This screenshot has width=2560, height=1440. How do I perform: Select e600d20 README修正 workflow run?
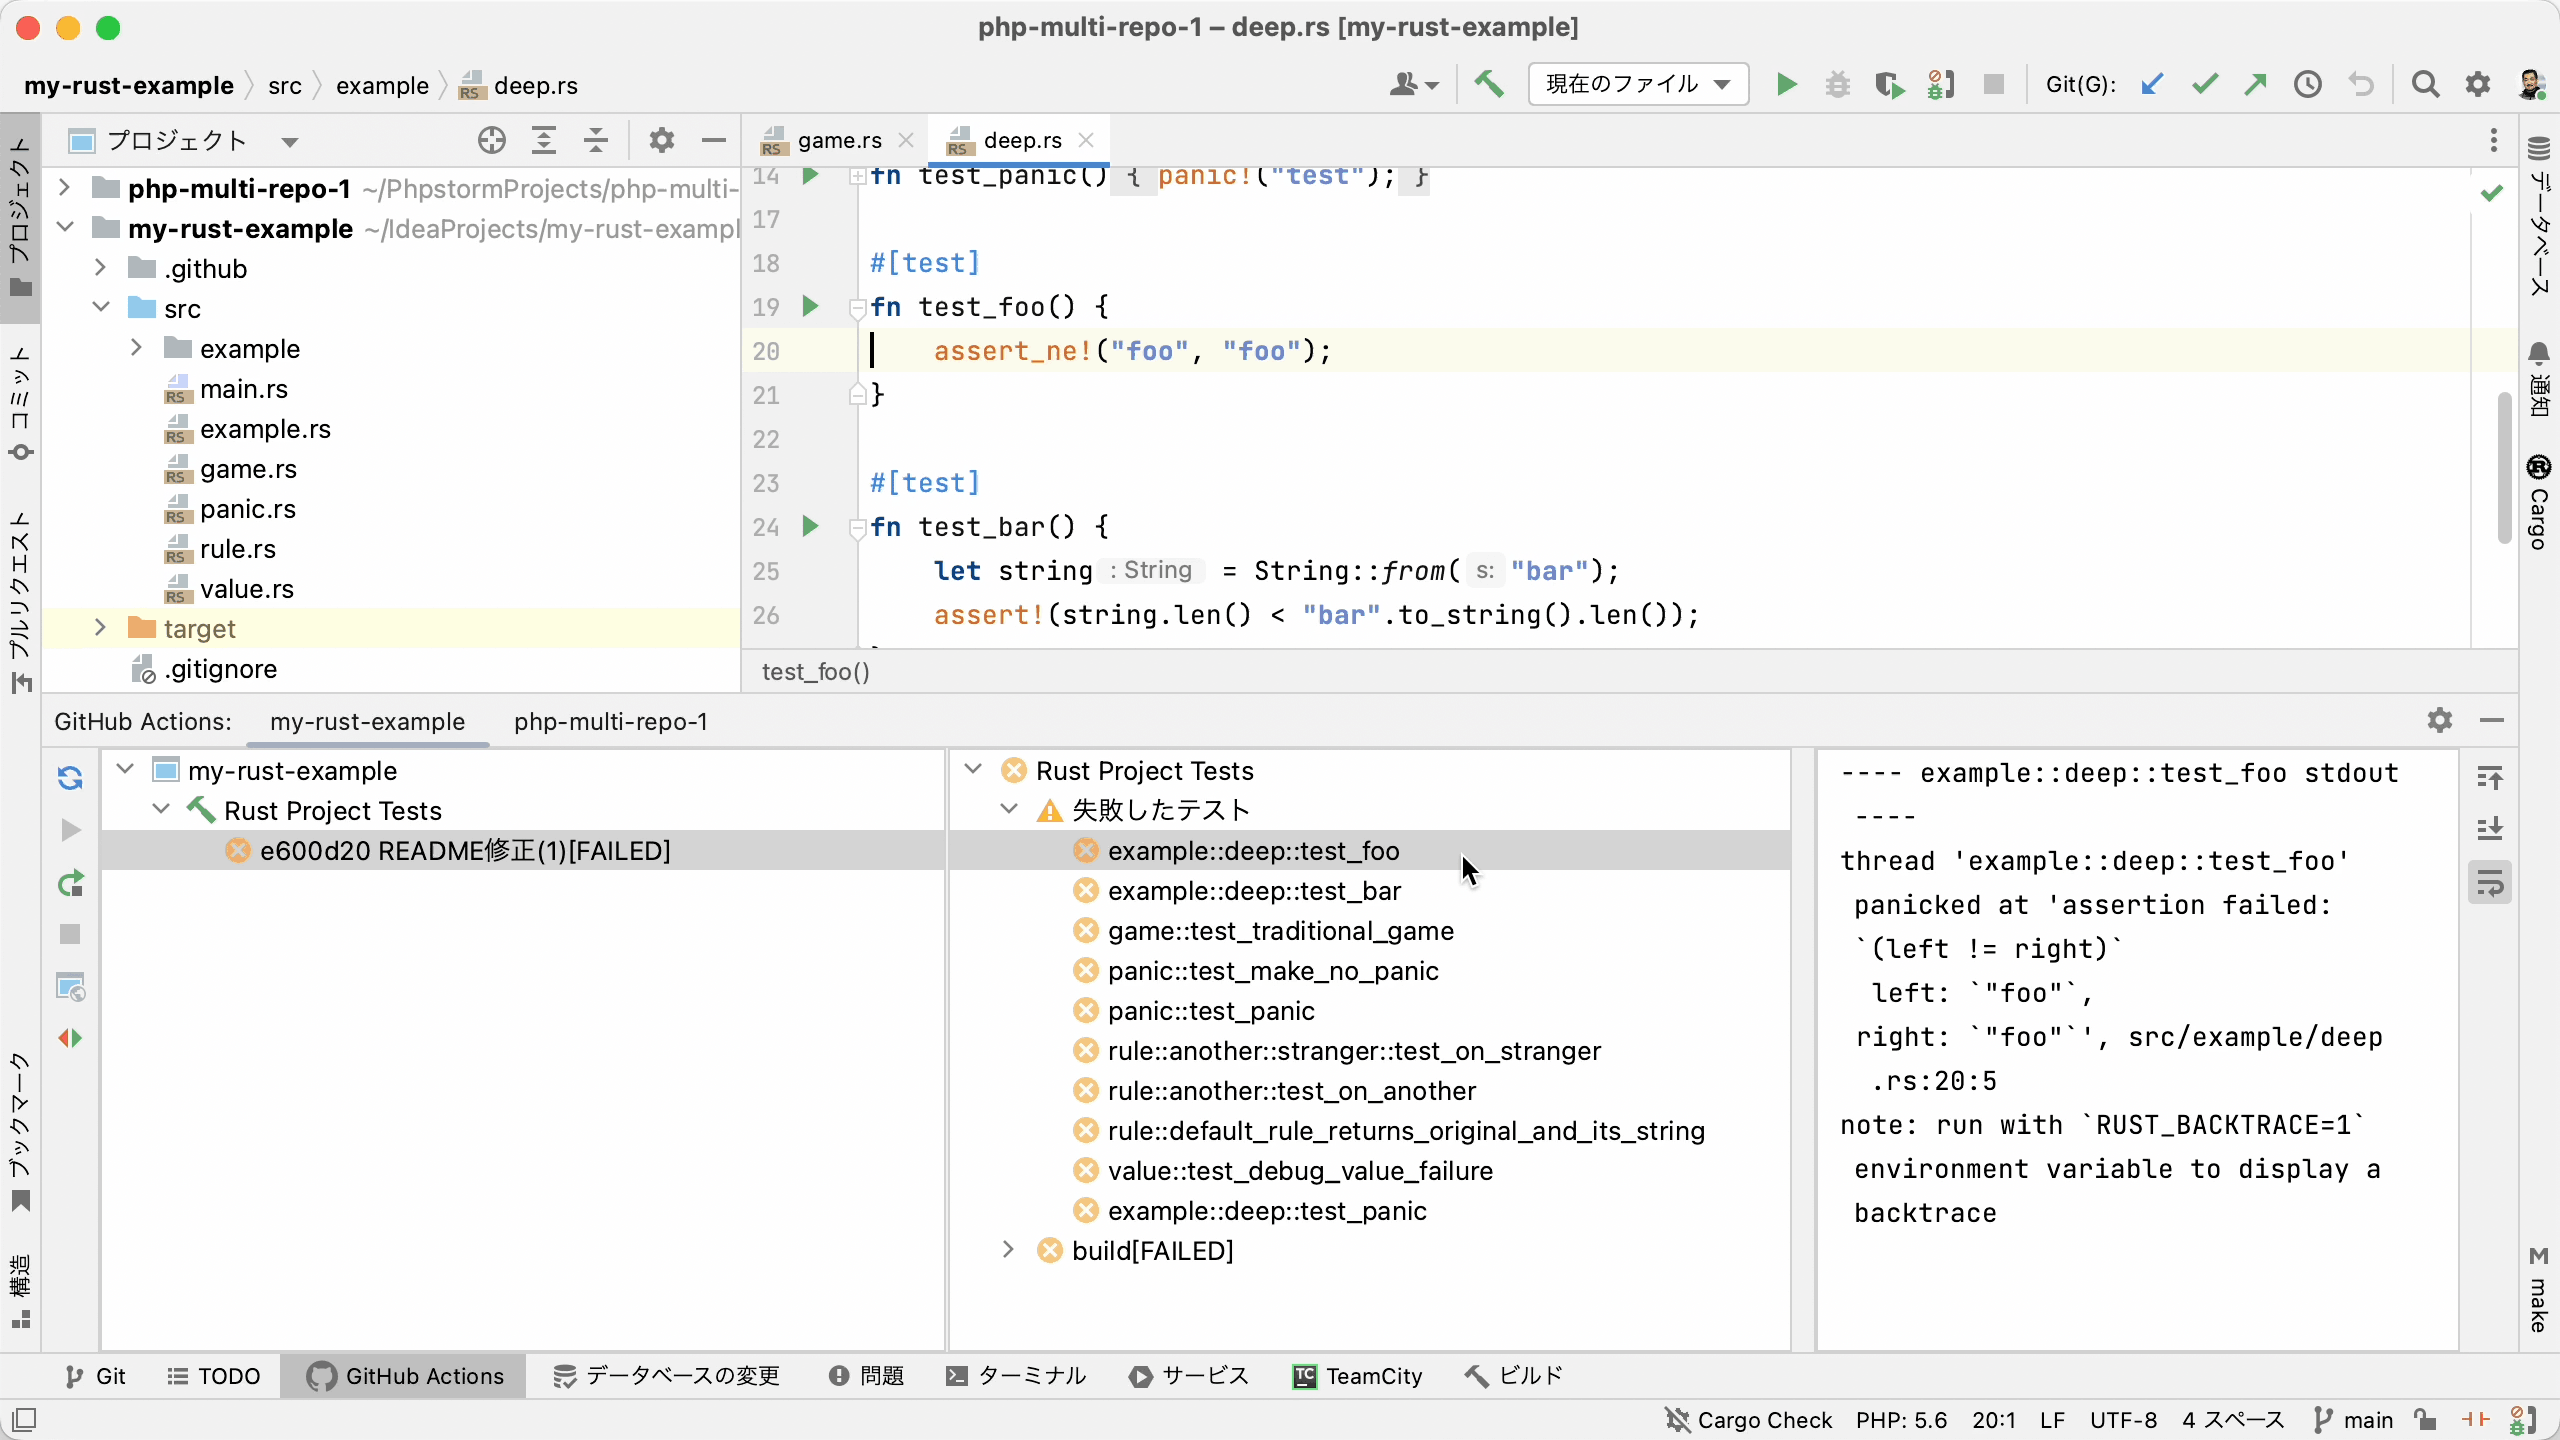pyautogui.click(x=465, y=851)
